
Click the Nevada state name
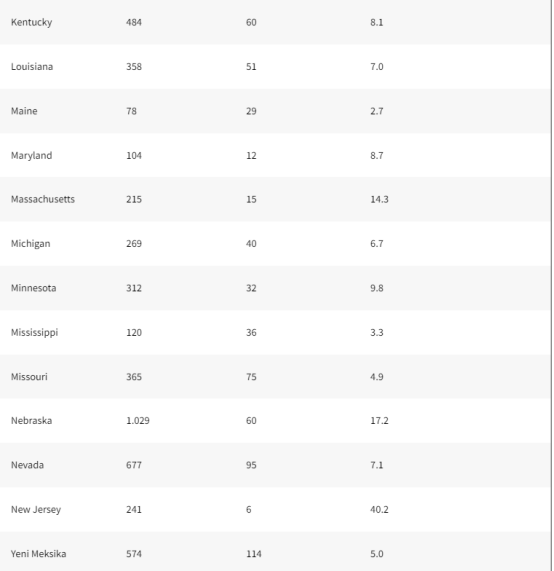coord(27,465)
